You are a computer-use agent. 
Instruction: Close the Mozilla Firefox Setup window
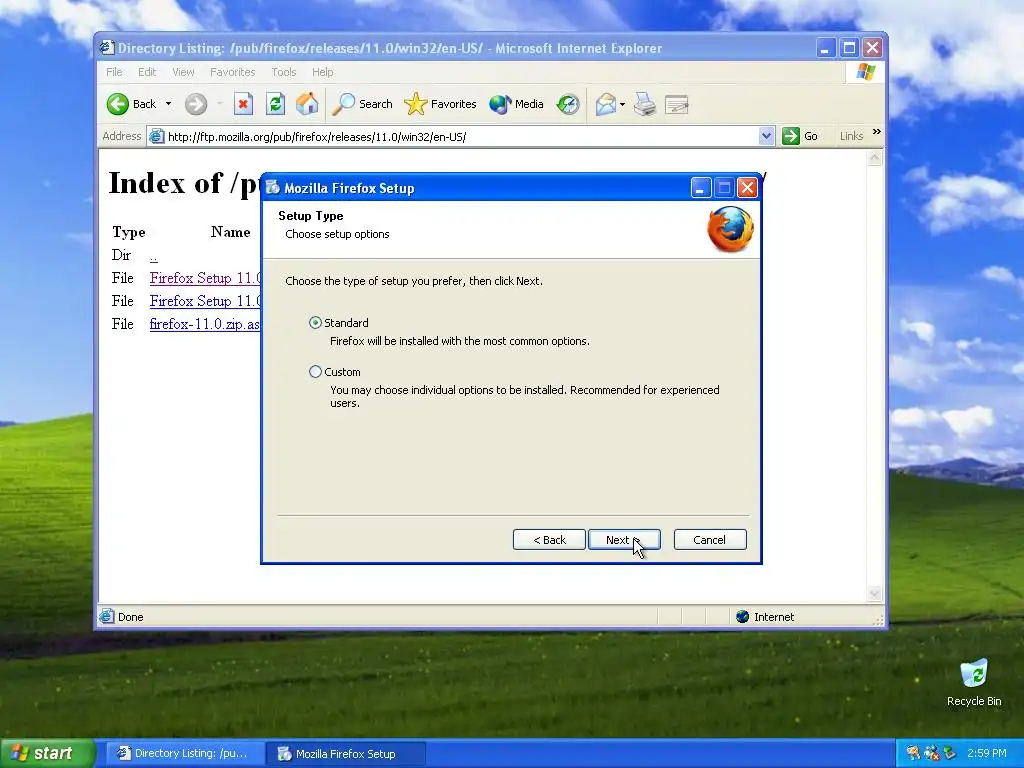[747, 188]
